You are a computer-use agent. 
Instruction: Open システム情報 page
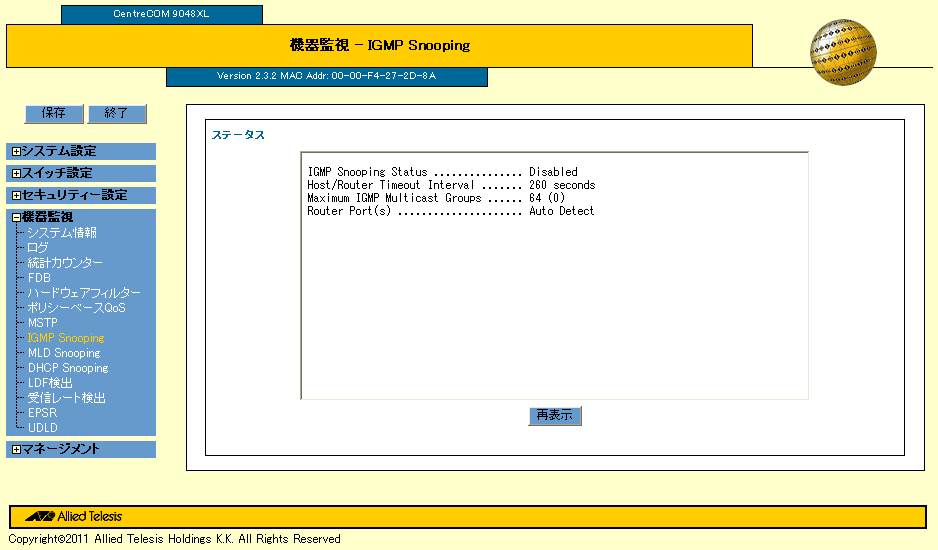(62, 233)
